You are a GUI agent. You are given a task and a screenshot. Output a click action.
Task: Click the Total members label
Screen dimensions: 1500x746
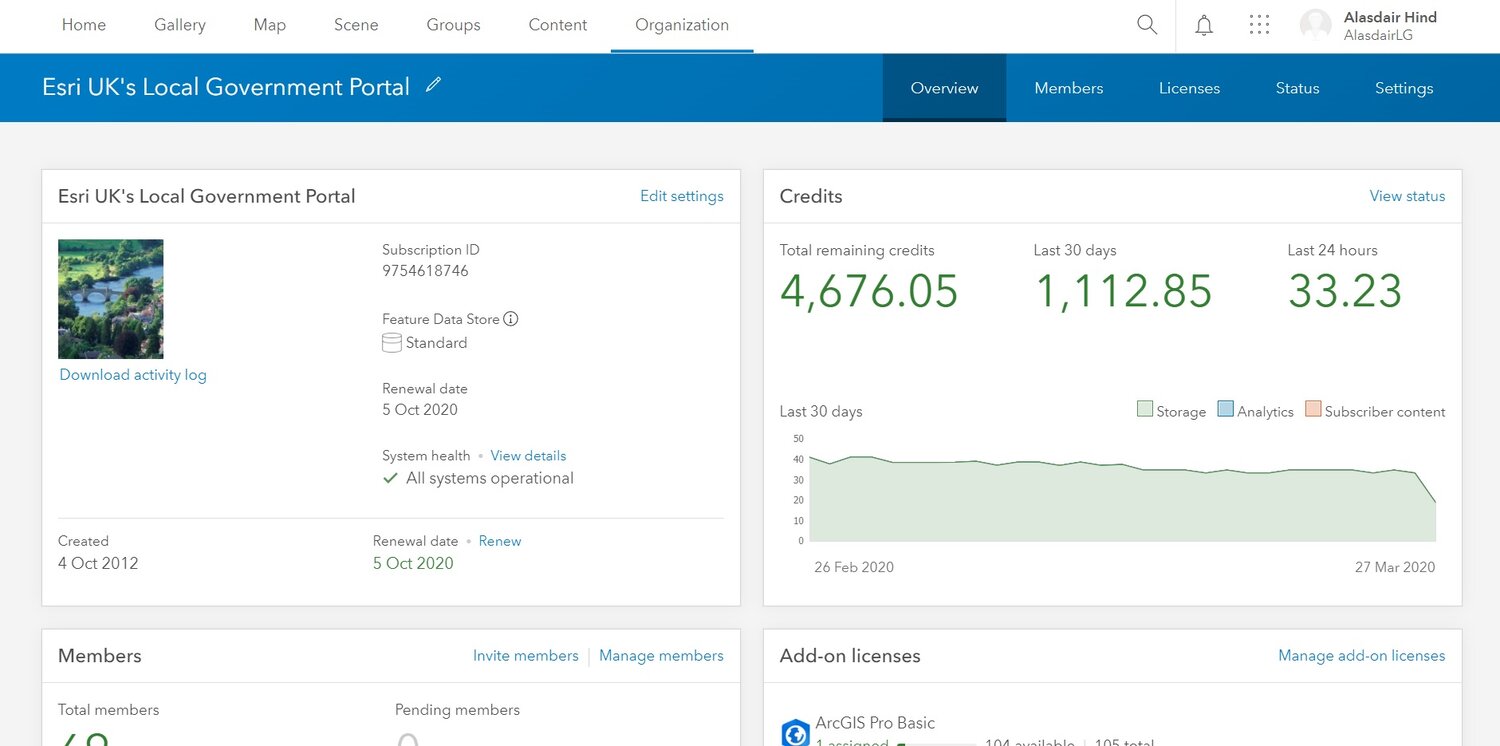[108, 710]
